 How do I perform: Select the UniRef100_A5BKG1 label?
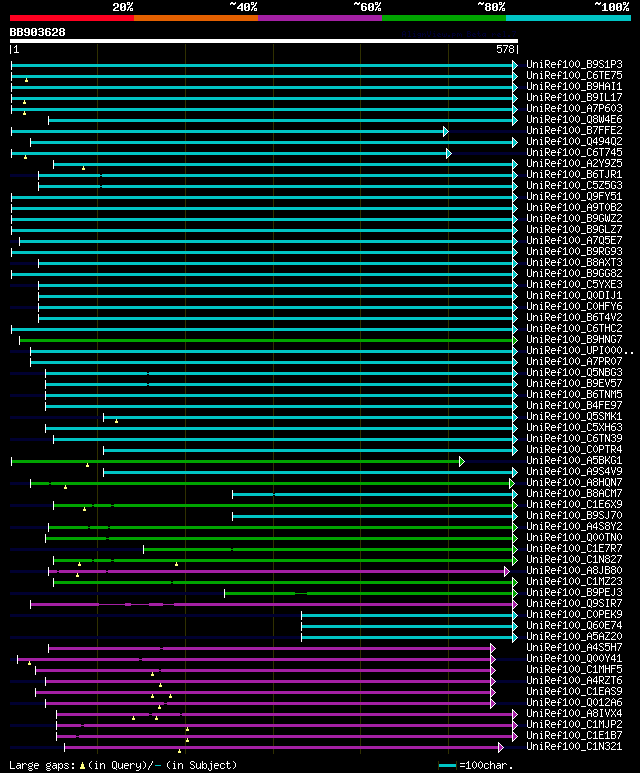click(x=574, y=460)
